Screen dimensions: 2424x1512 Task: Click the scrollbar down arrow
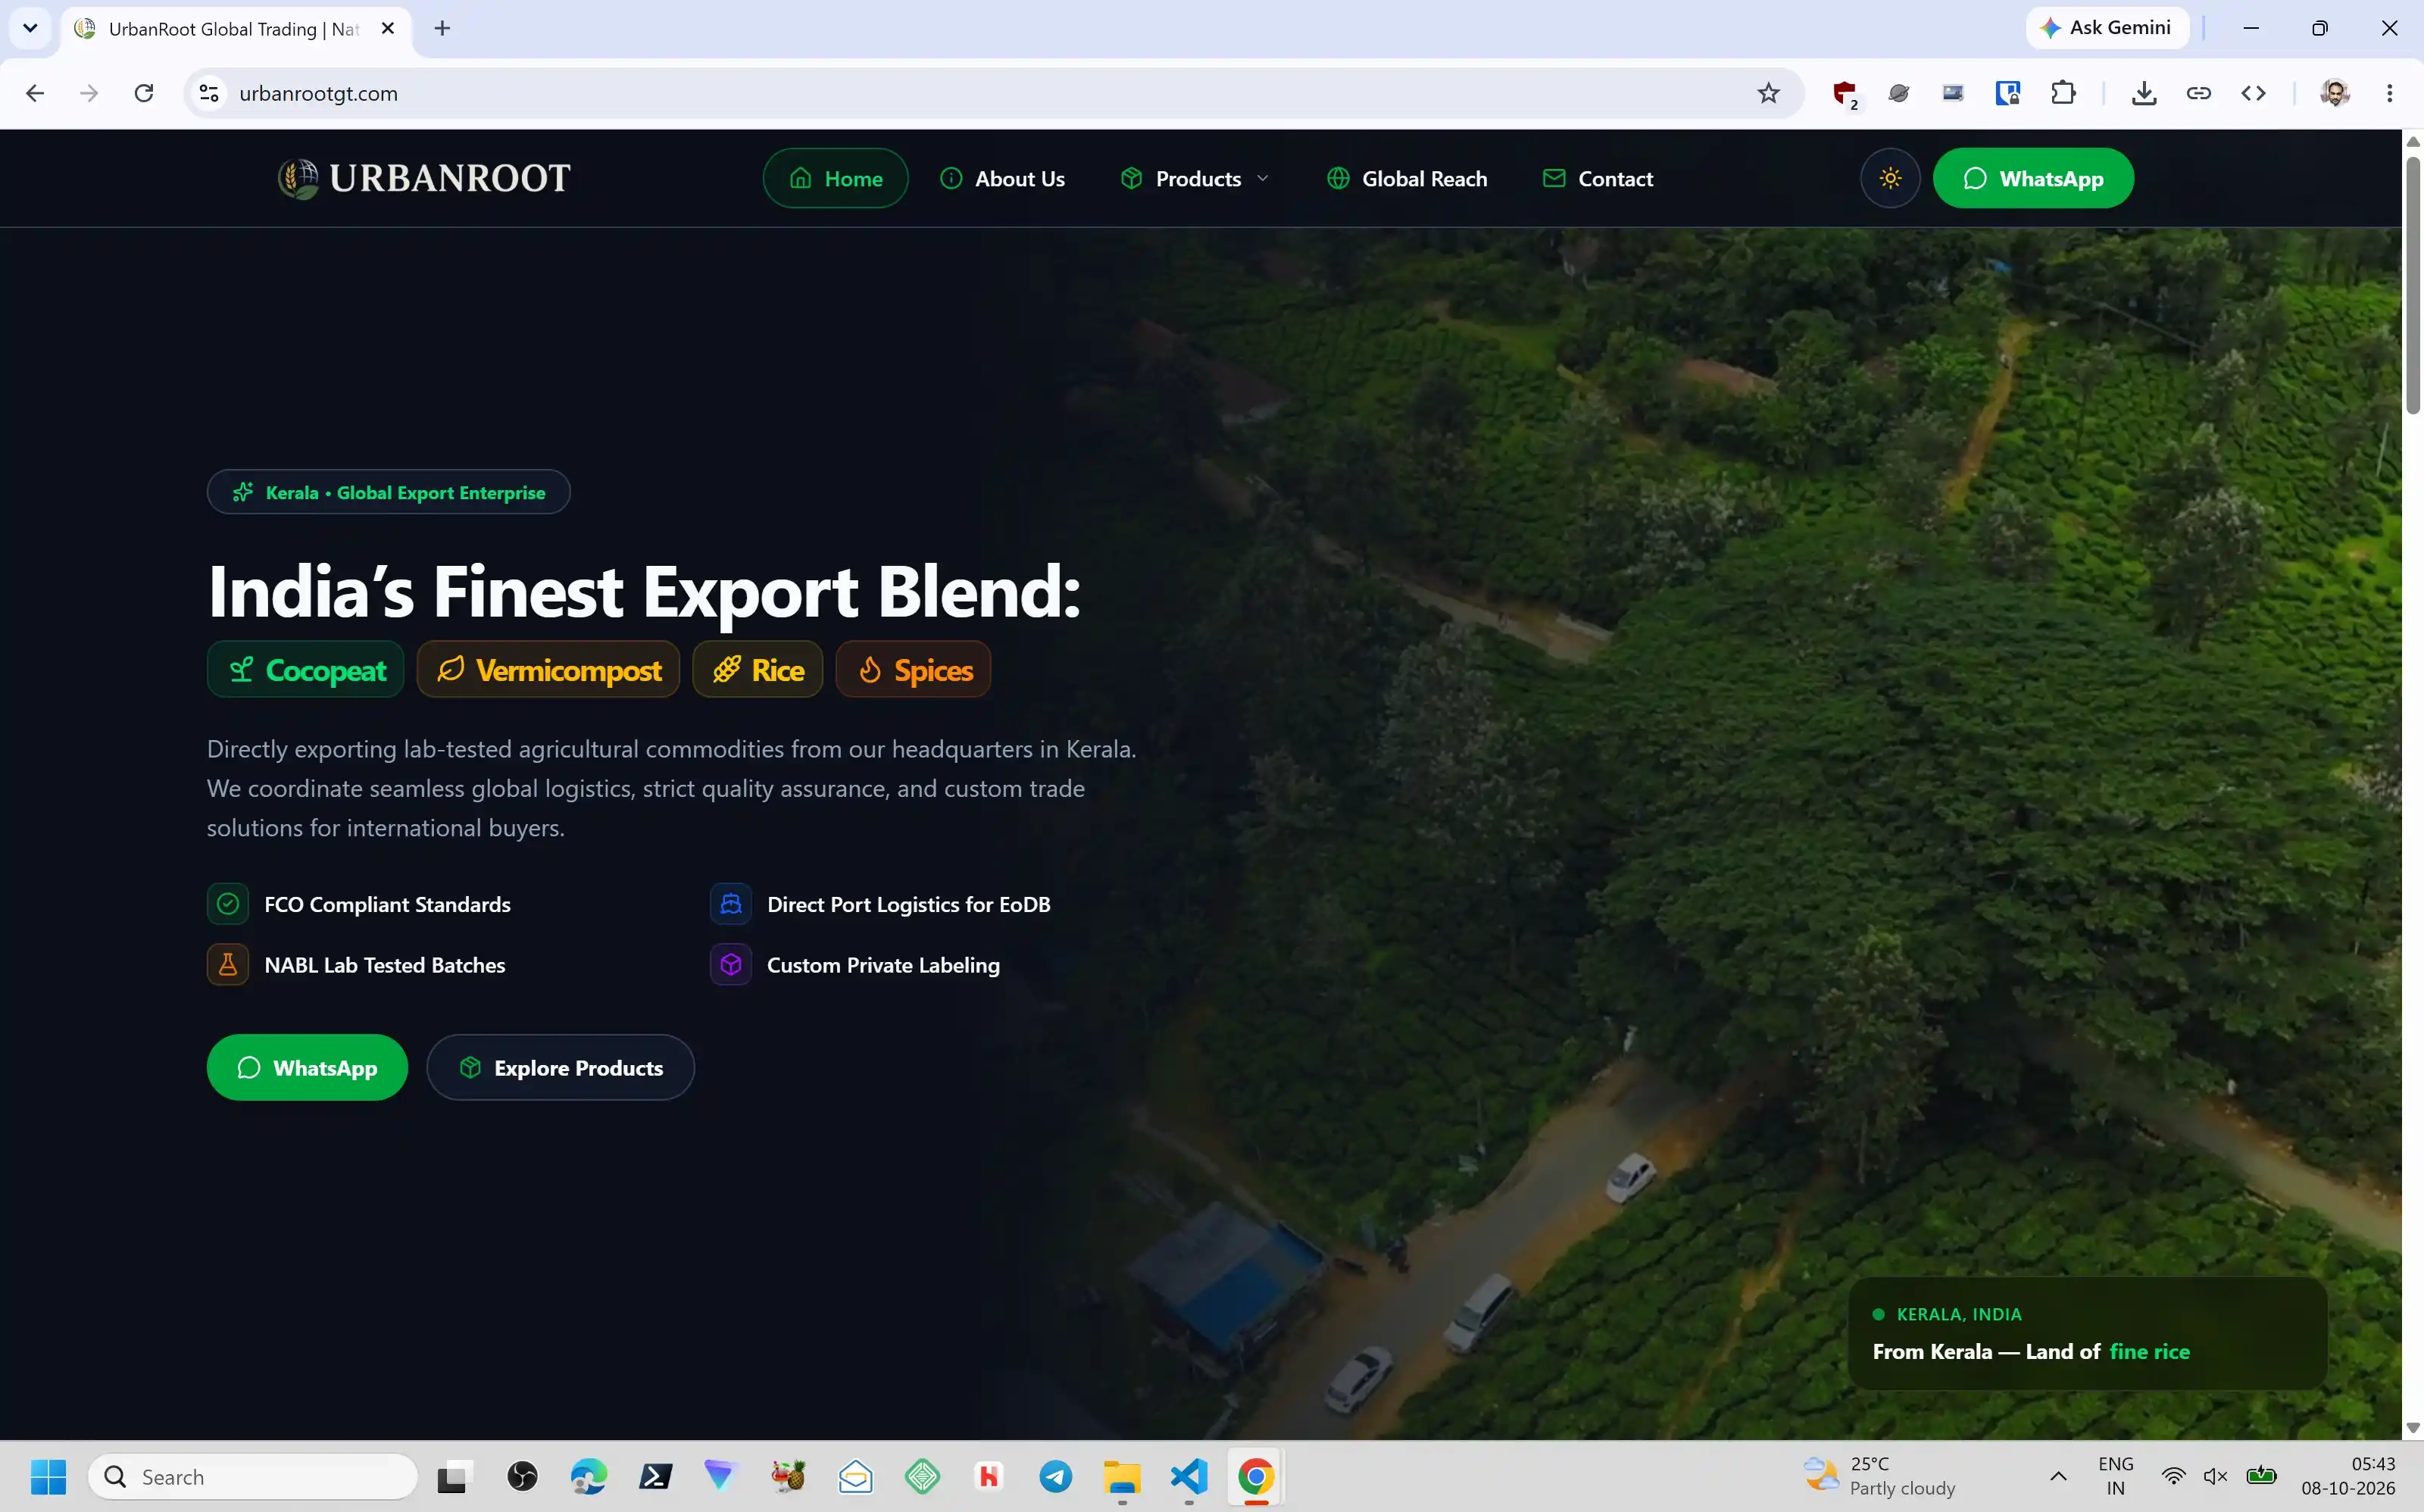2412,1427
